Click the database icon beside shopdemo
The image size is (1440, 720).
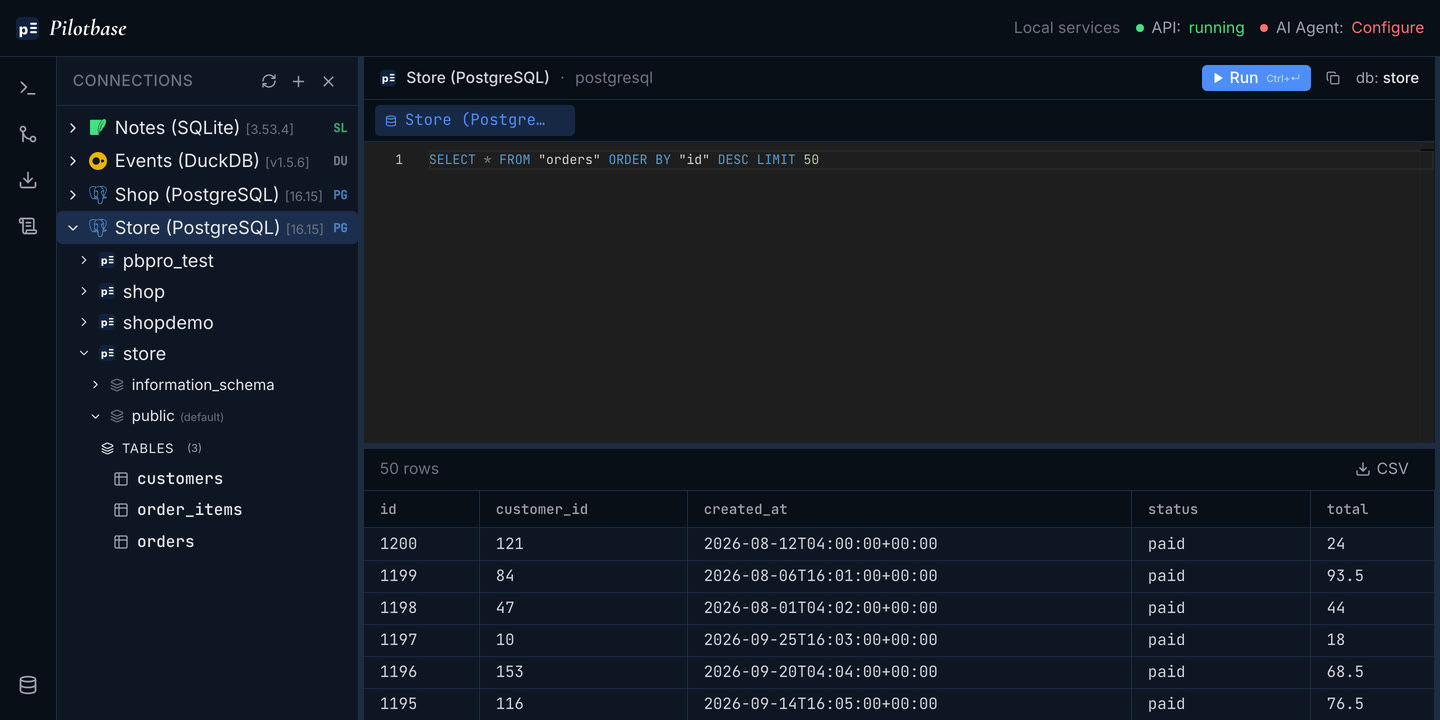point(107,323)
